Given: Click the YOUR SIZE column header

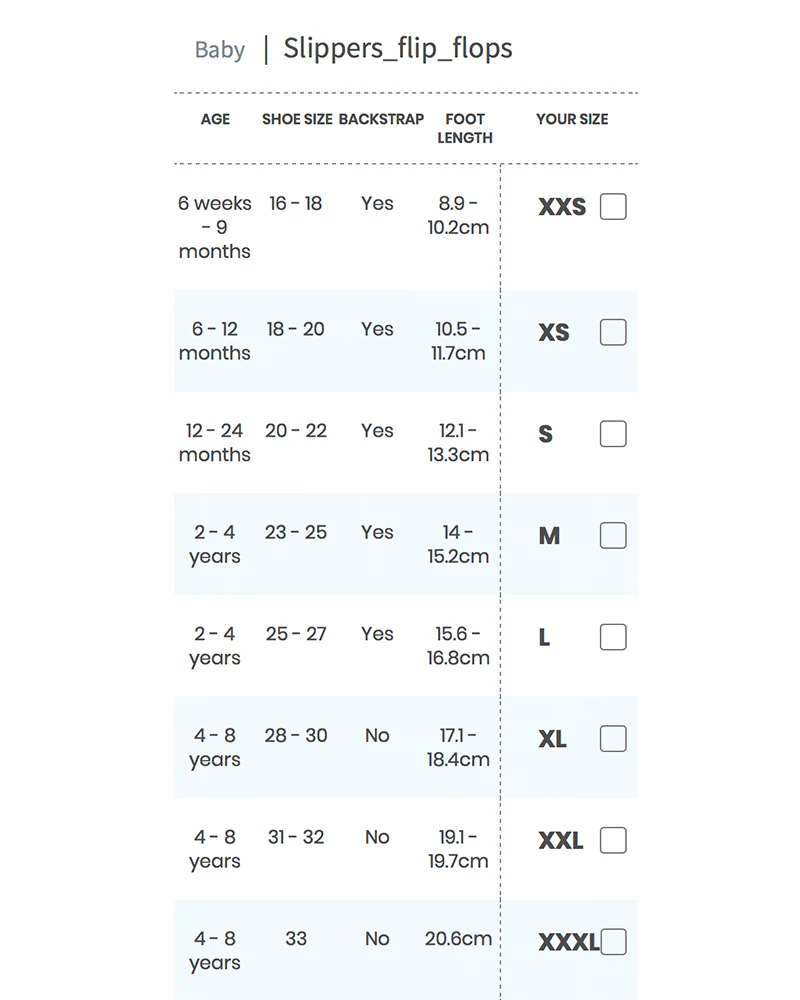Looking at the screenshot, I should (x=572, y=119).
